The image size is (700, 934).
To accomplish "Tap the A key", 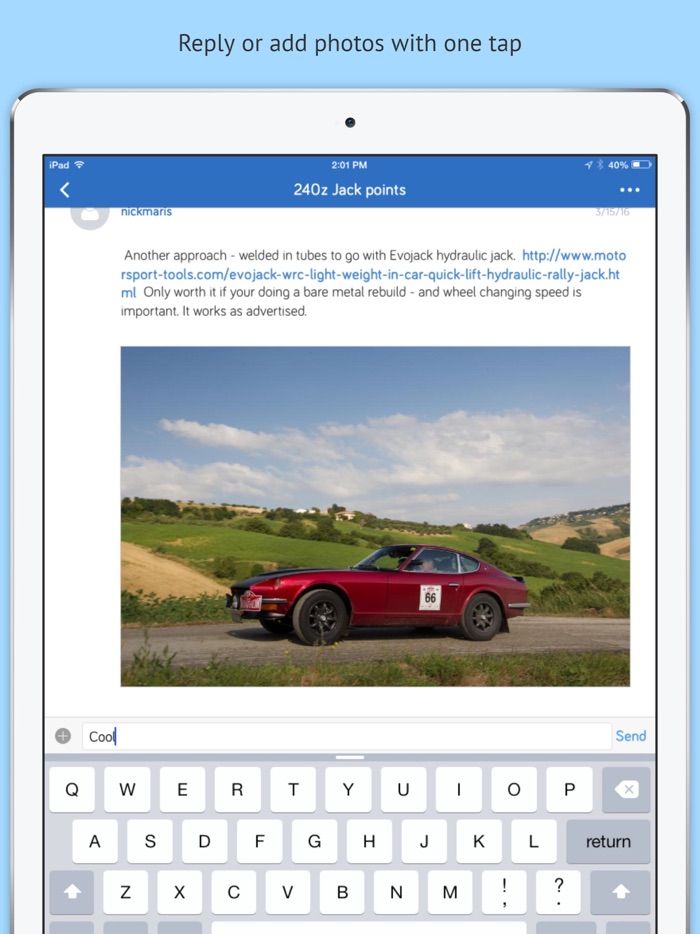I will (95, 841).
